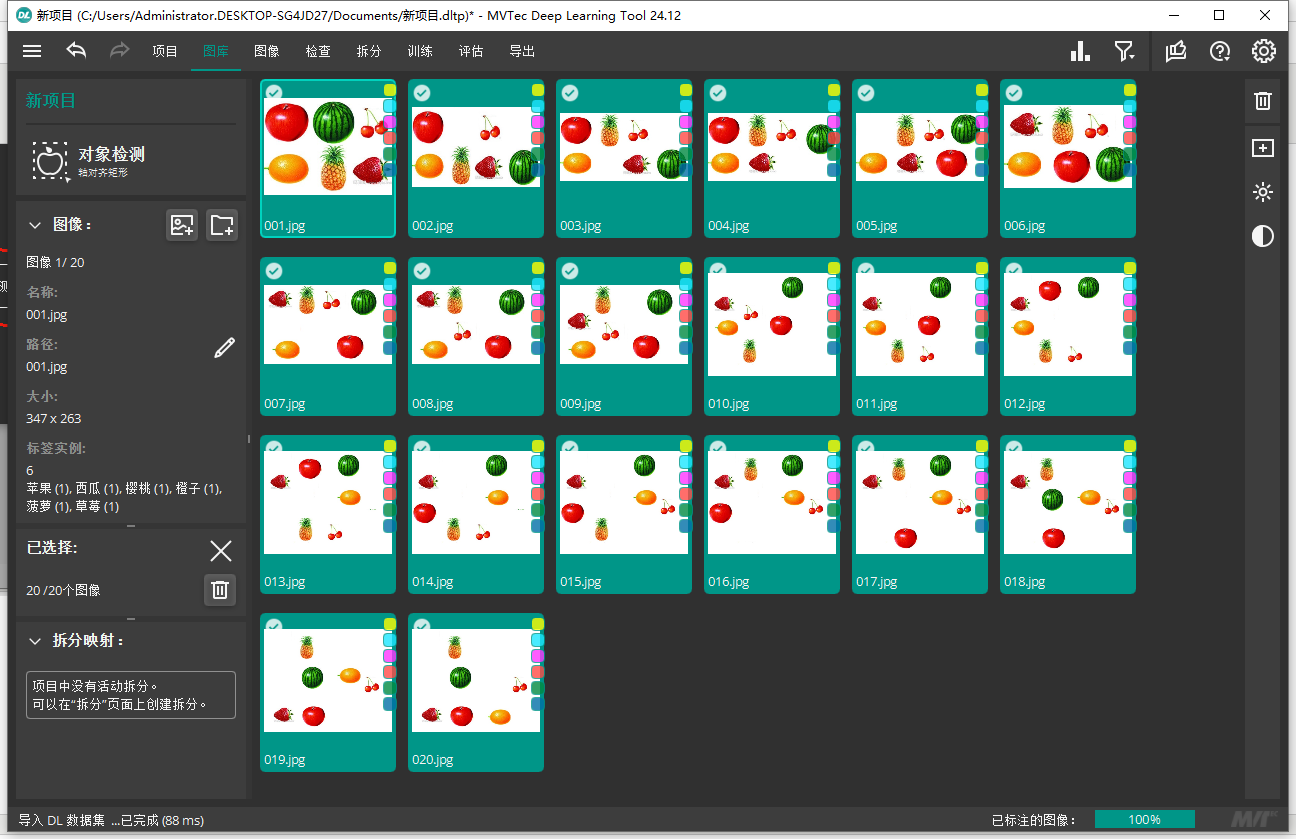The width and height of the screenshot is (1296, 839).
Task: Switch to the 拆分 tab
Action: coord(369,51)
